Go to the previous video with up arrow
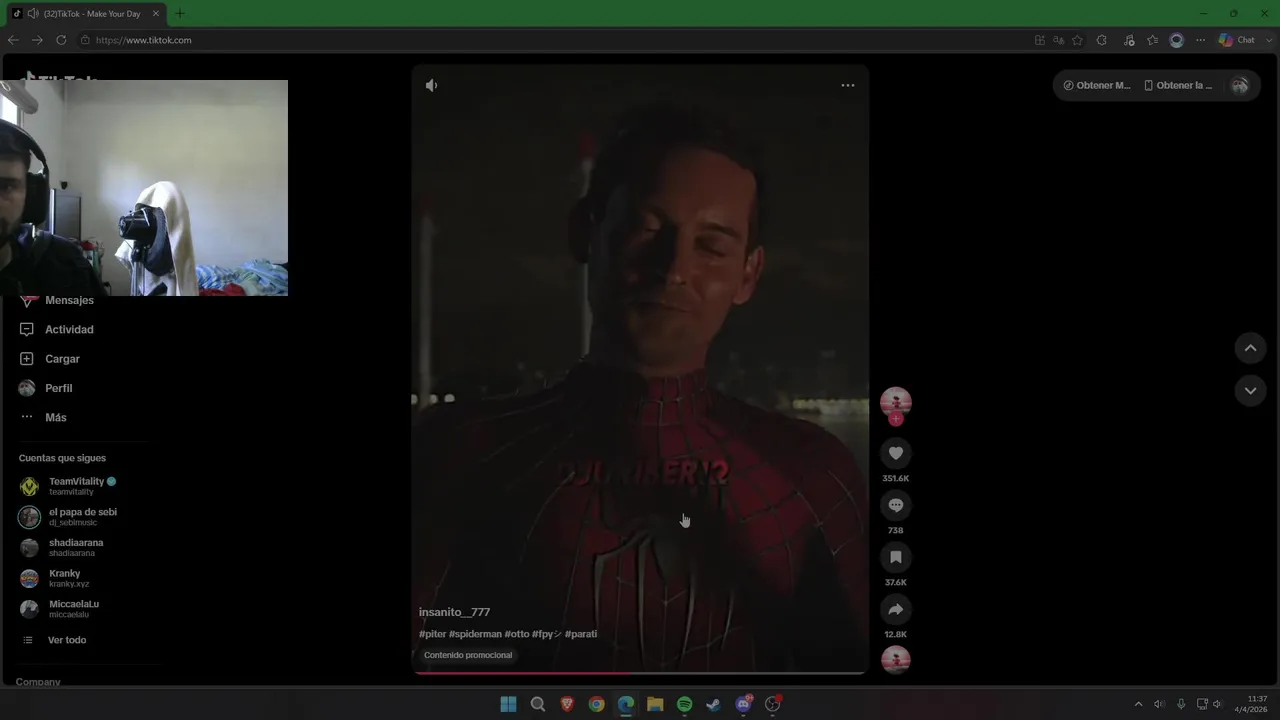The image size is (1280, 720). 1250,348
